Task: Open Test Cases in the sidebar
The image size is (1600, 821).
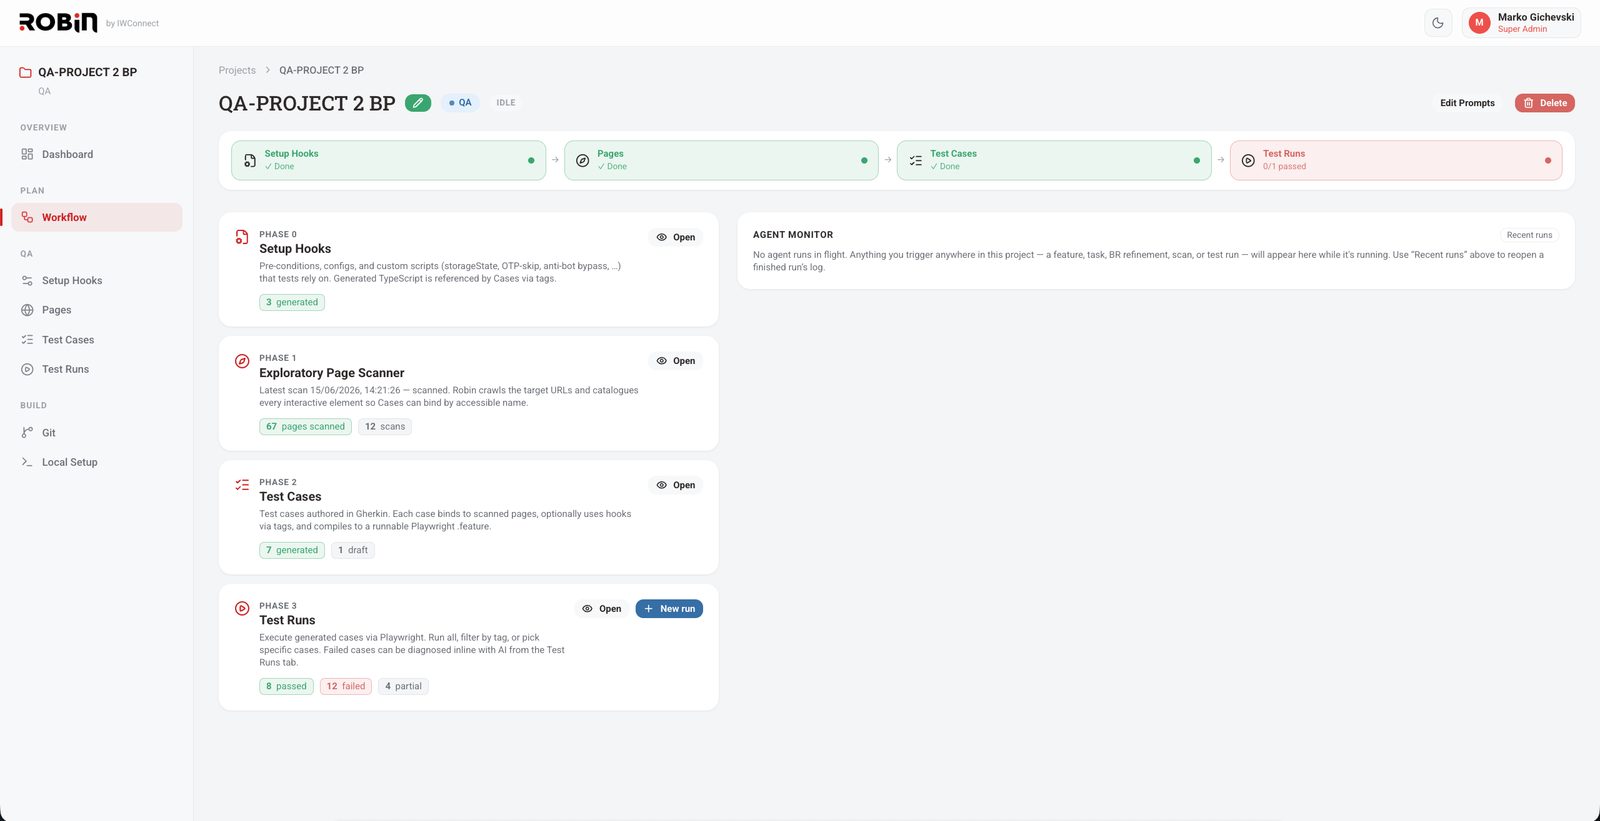Action: [97, 340]
